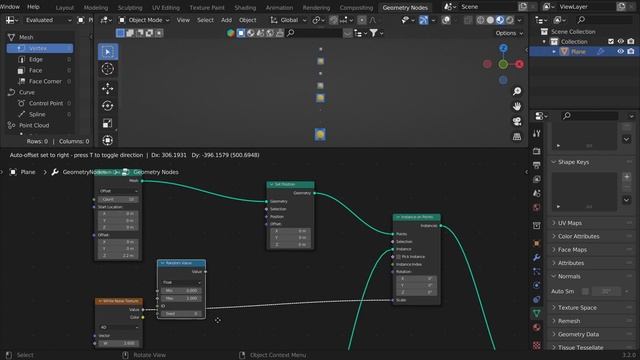
Task: Open World properties tab
Action: [537, 207]
